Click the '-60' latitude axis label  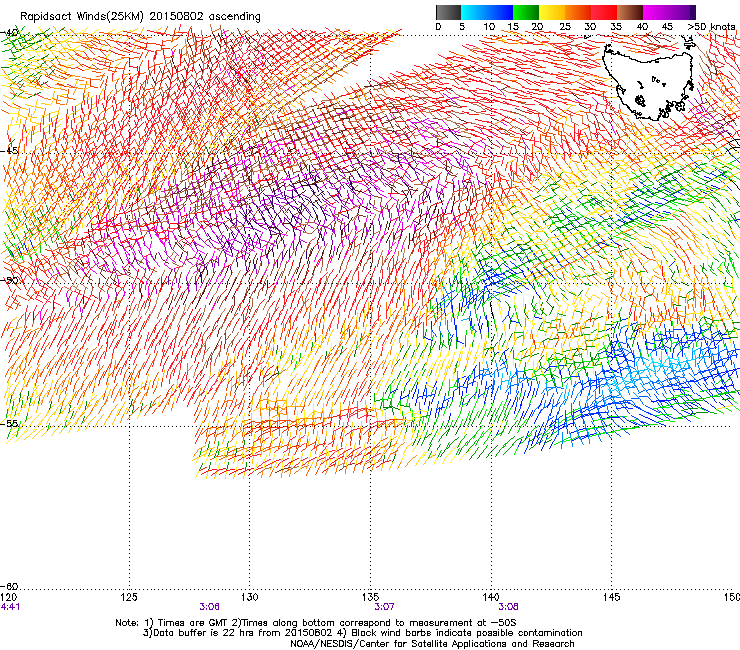pos(9,586)
